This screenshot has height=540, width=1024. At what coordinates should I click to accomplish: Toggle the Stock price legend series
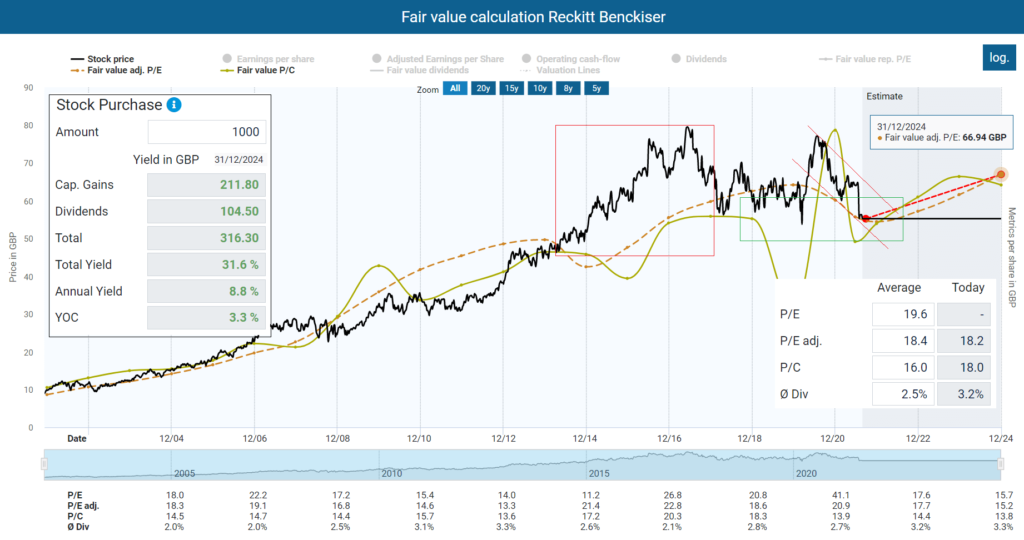coord(103,59)
